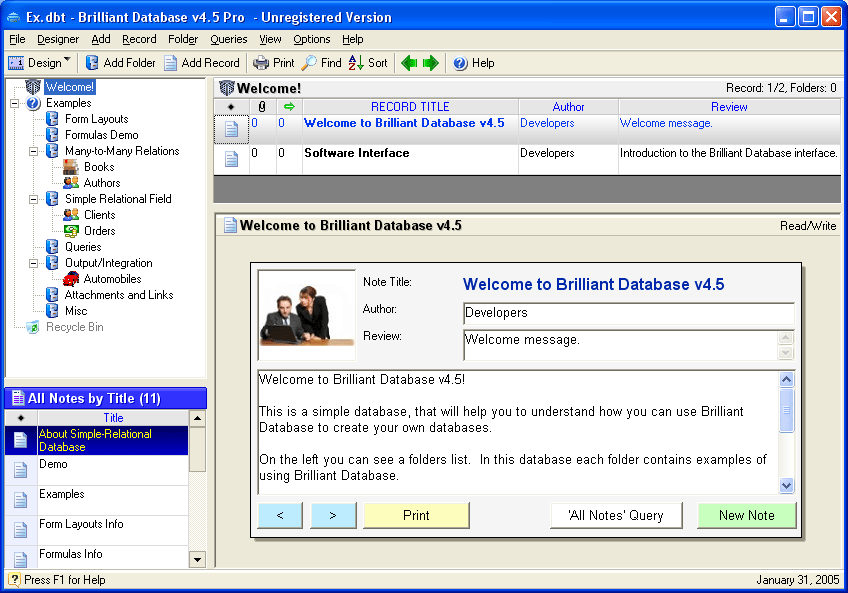
Task: Click the attachments paperclip column header
Action: (x=262, y=107)
